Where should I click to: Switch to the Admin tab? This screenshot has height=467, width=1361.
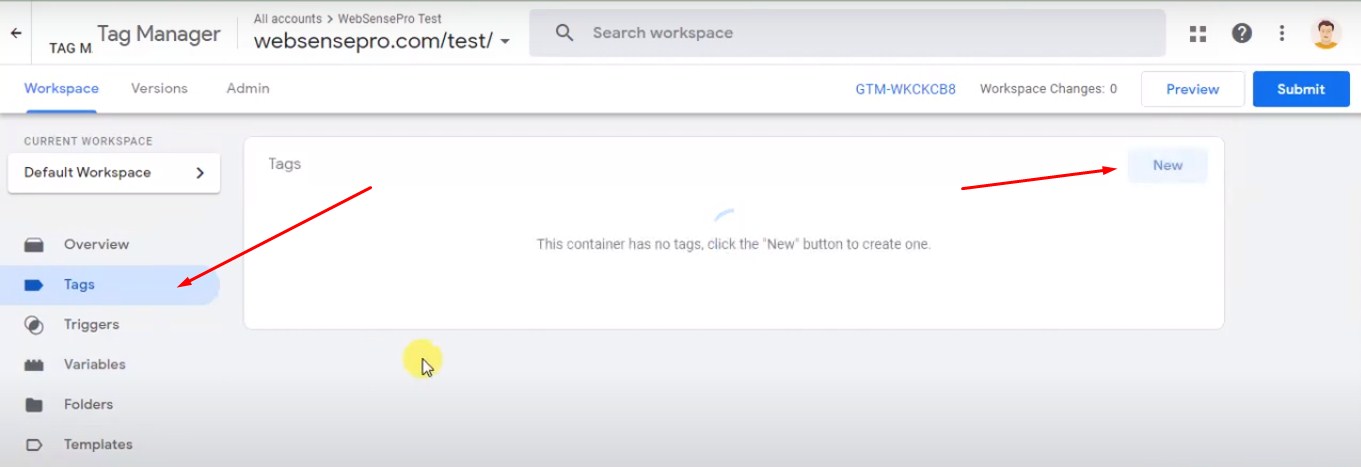[248, 88]
